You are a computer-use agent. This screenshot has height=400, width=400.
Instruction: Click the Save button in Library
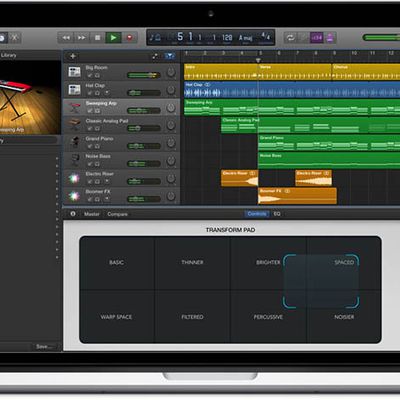pos(44,347)
